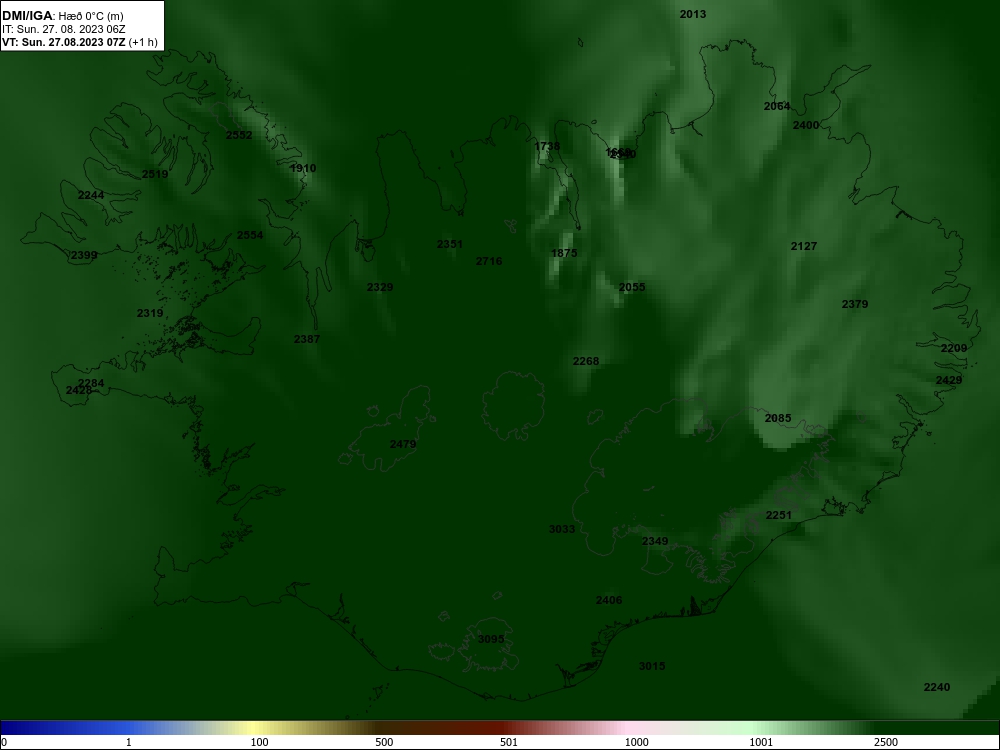Click the legend tick label 0
This screenshot has height=750, width=1000.
[x=3, y=742]
